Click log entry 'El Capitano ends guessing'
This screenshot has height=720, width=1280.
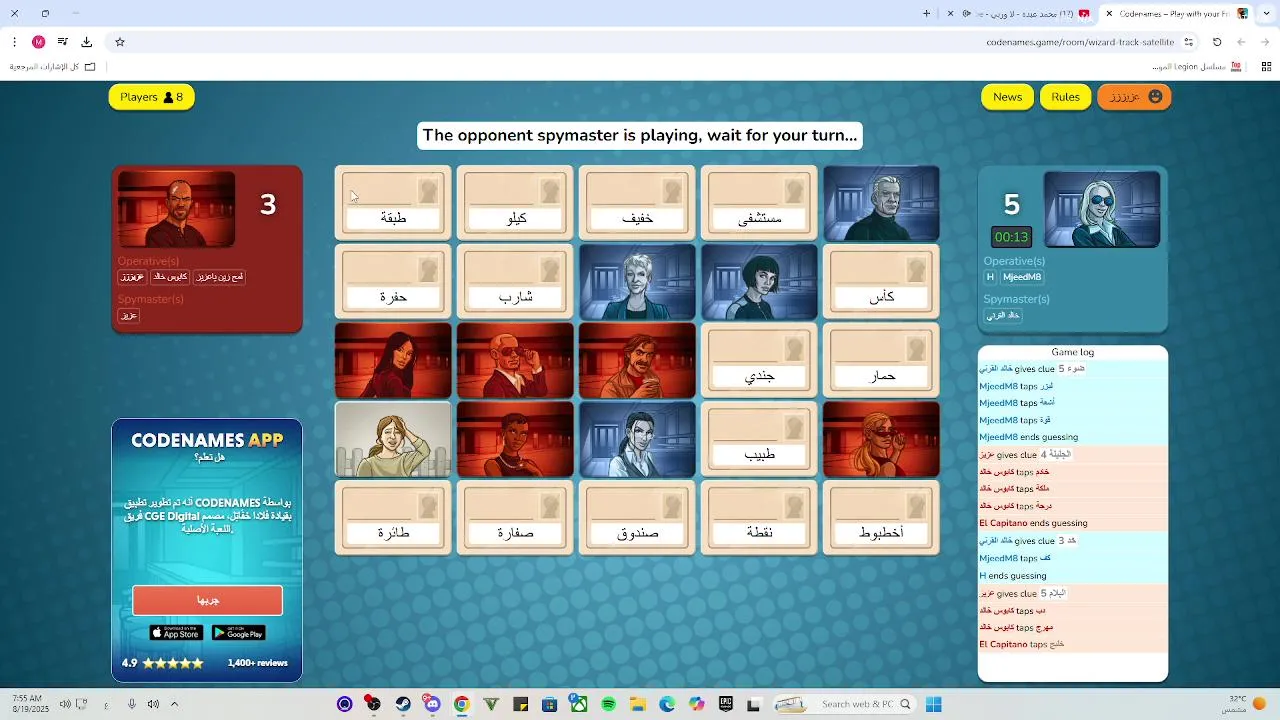tap(1033, 523)
